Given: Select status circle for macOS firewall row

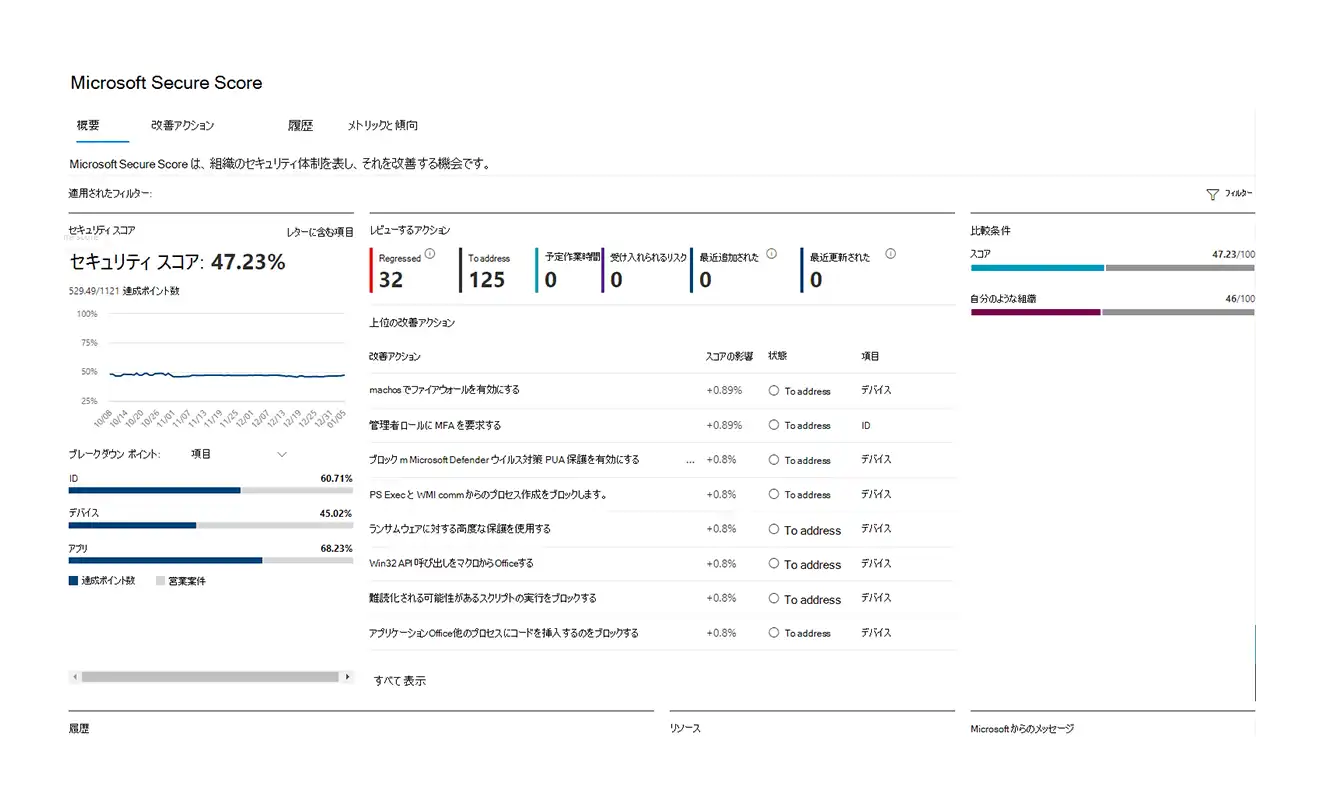Looking at the screenshot, I should click(773, 390).
